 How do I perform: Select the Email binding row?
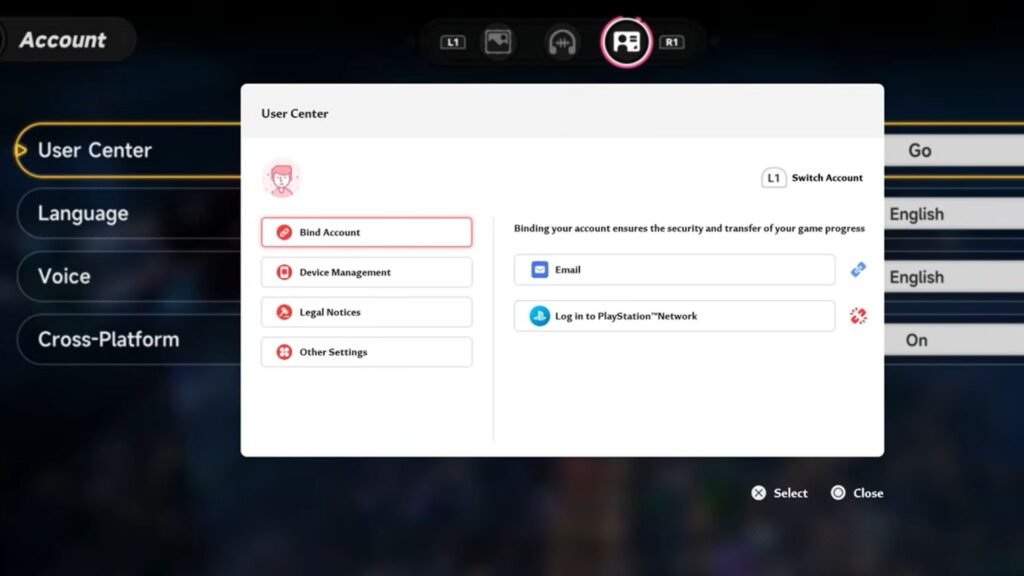(674, 270)
